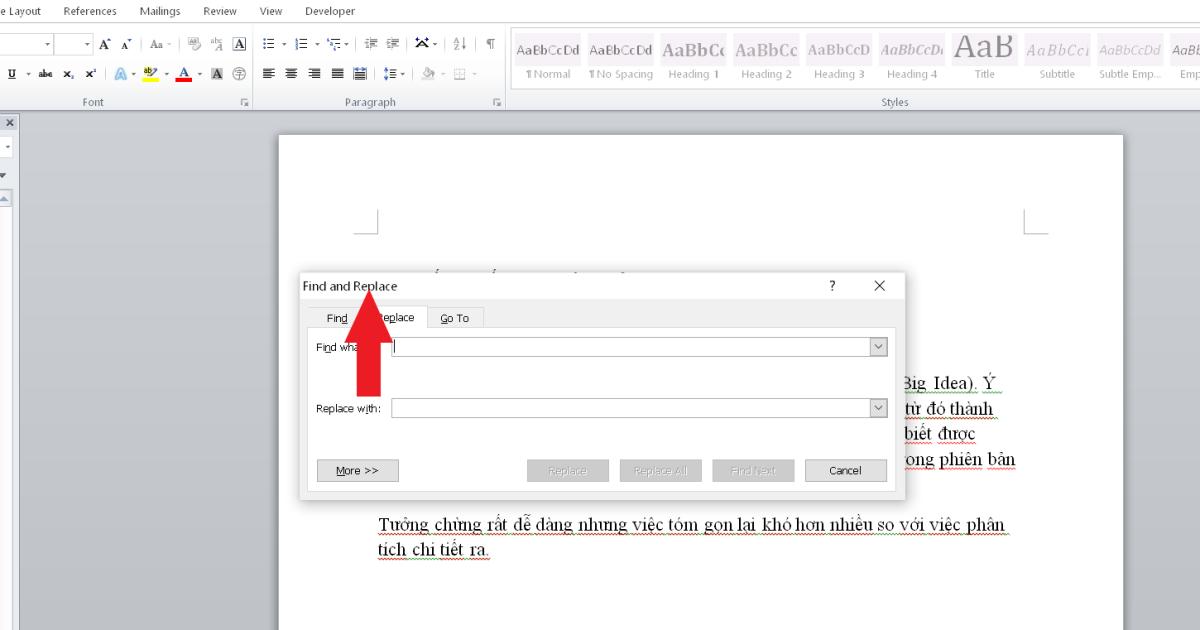Click the Grow Font icon
1200x630 pixels.
[106, 45]
